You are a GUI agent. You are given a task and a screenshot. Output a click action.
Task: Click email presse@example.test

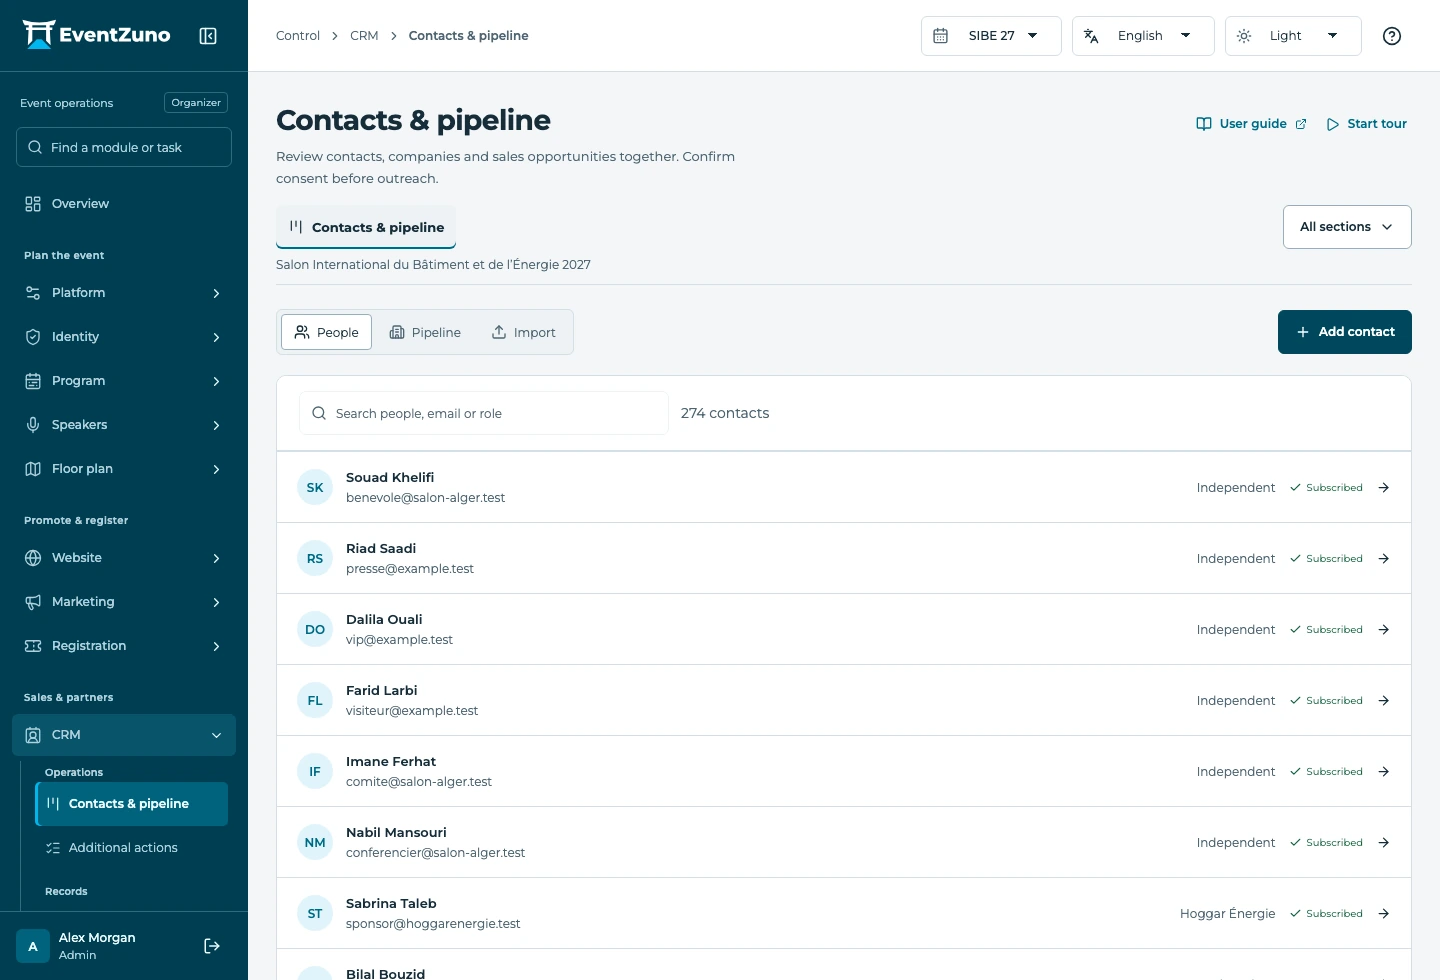click(x=410, y=569)
